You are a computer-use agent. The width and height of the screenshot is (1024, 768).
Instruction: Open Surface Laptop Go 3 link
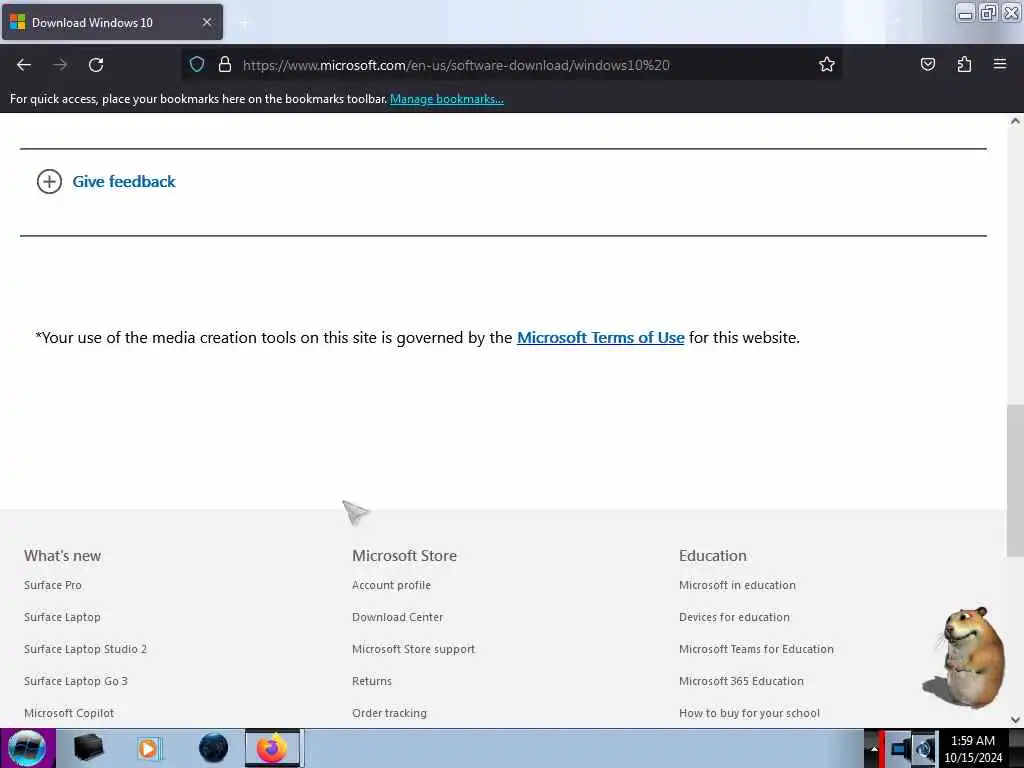(x=76, y=681)
